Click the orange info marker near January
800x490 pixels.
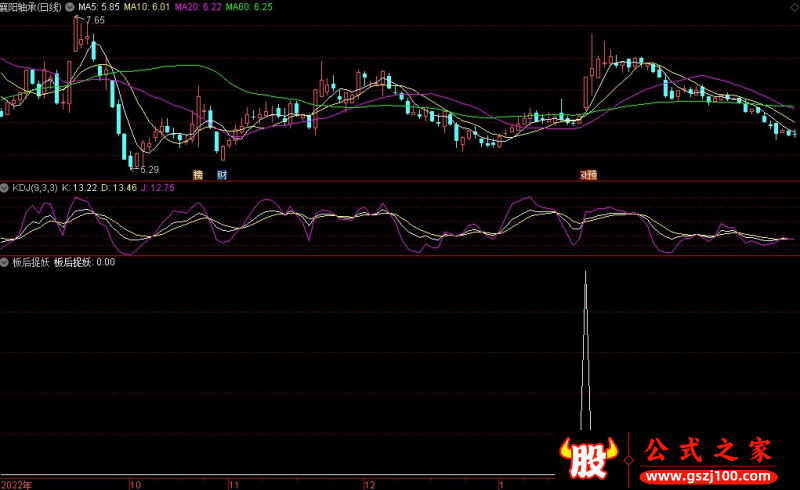click(588, 174)
